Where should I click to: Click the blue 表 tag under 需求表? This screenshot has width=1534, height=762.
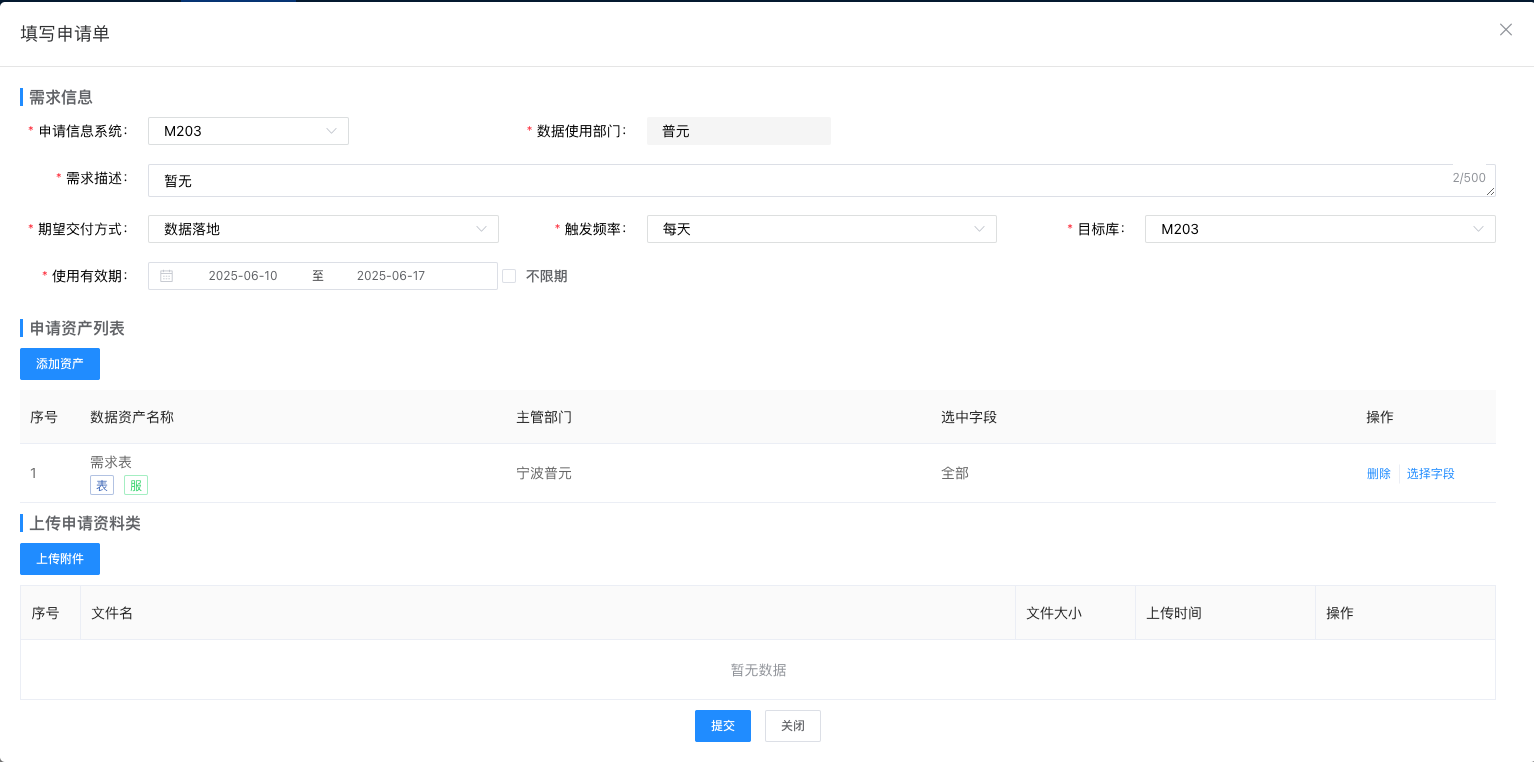tap(102, 485)
